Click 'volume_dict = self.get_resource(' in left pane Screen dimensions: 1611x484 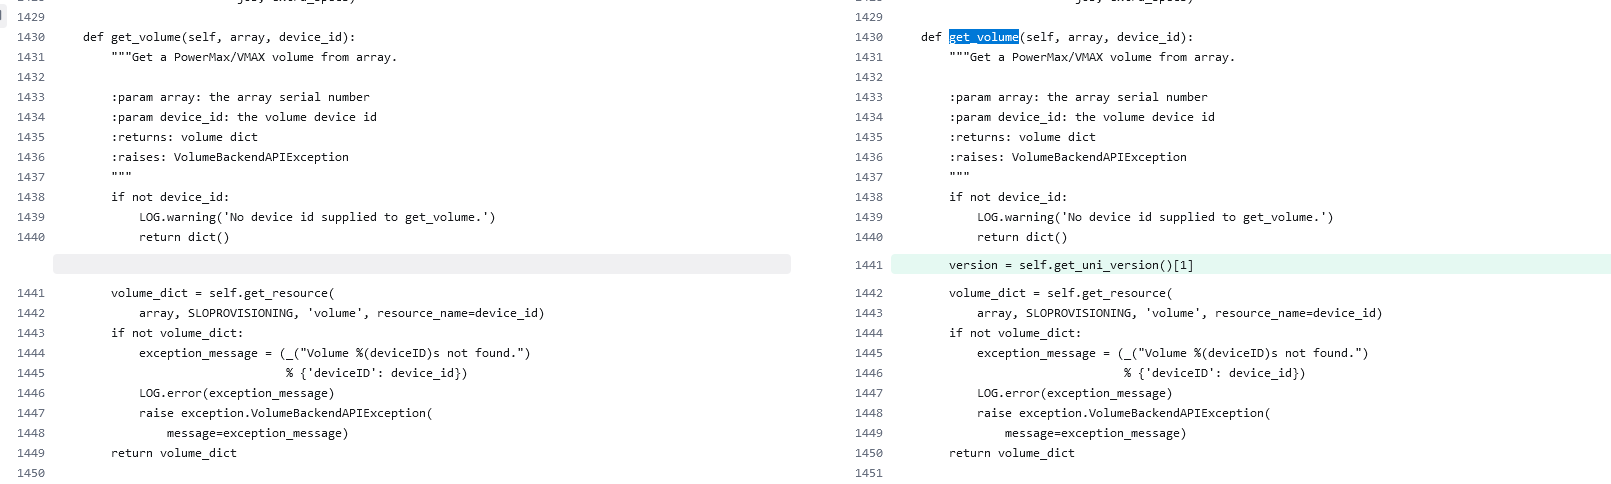[x=223, y=293]
